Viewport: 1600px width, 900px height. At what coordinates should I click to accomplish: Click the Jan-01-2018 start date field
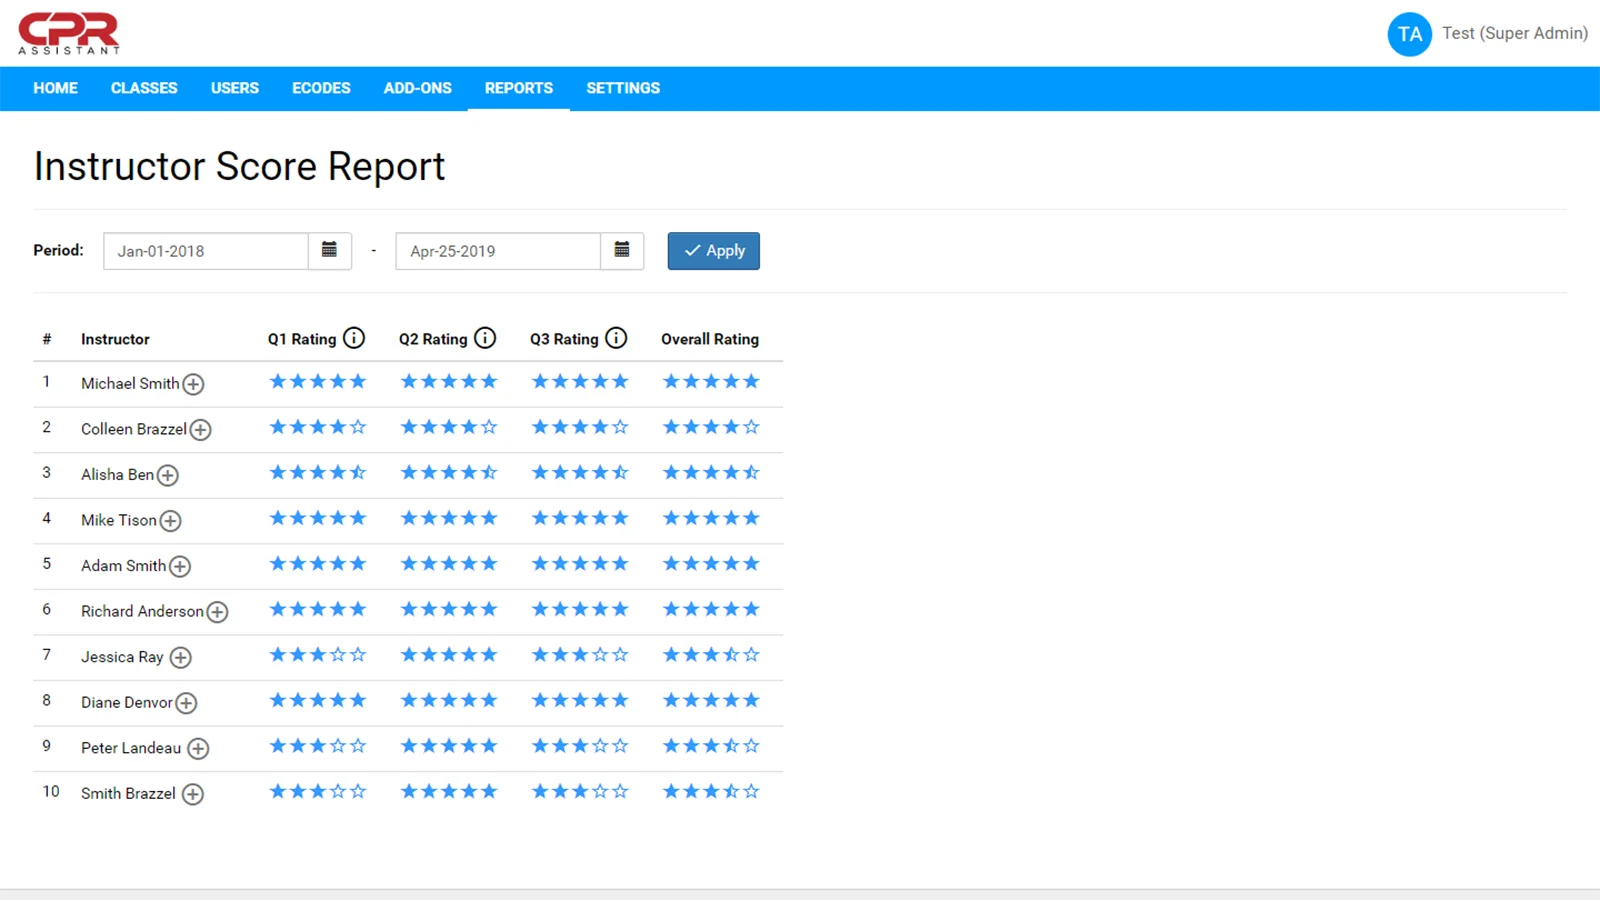tap(205, 251)
